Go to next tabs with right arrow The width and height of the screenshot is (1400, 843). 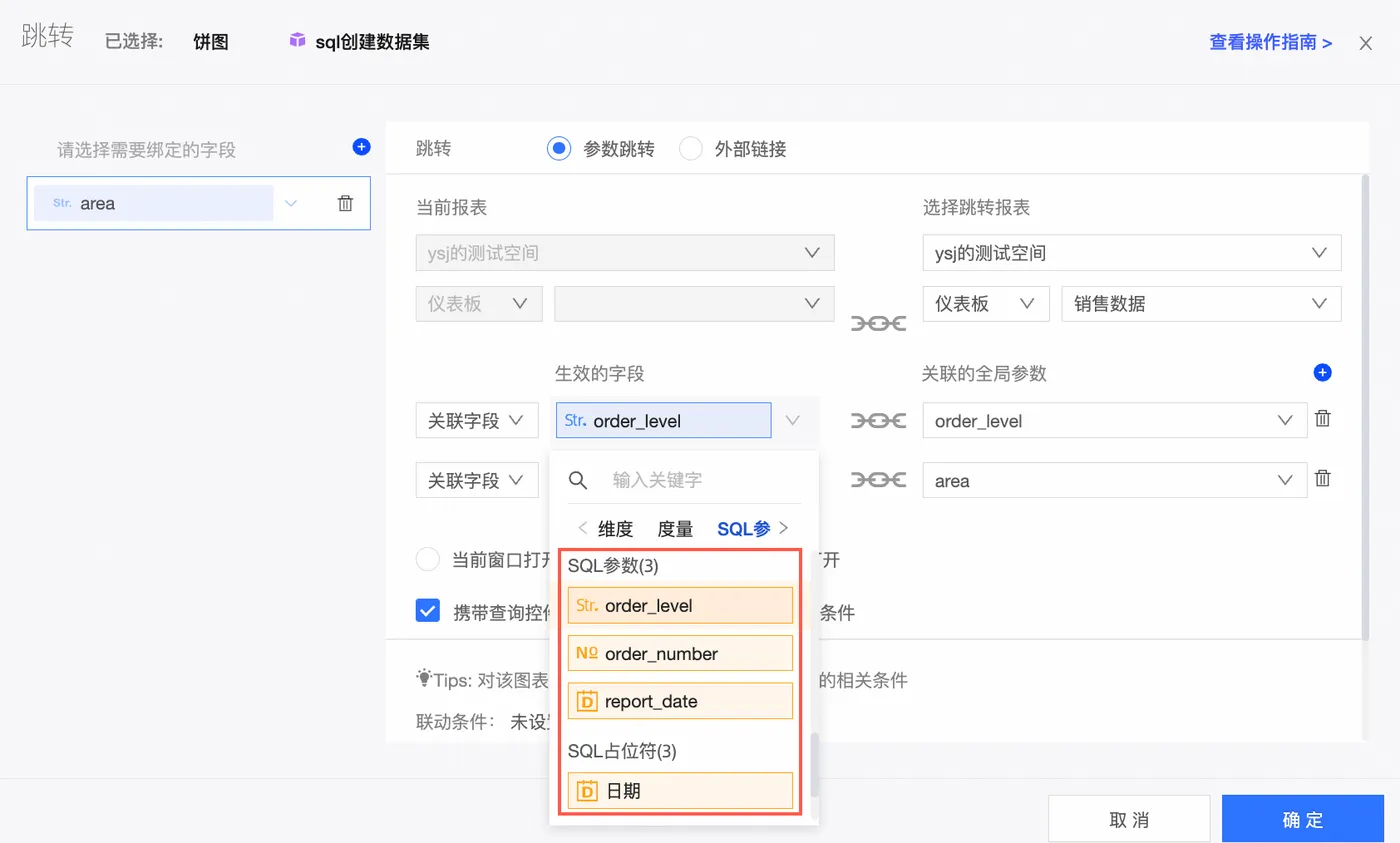pos(783,528)
